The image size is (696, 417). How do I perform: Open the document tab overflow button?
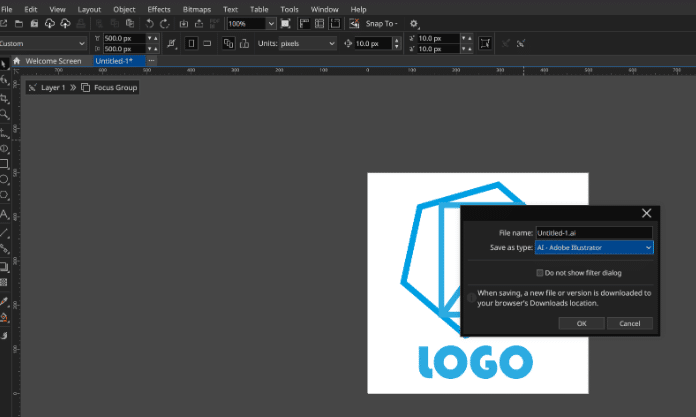pos(151,60)
